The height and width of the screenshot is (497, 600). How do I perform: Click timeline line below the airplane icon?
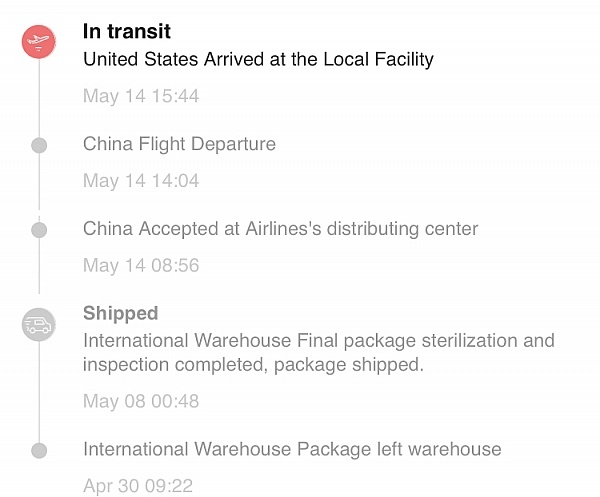pos(39,98)
